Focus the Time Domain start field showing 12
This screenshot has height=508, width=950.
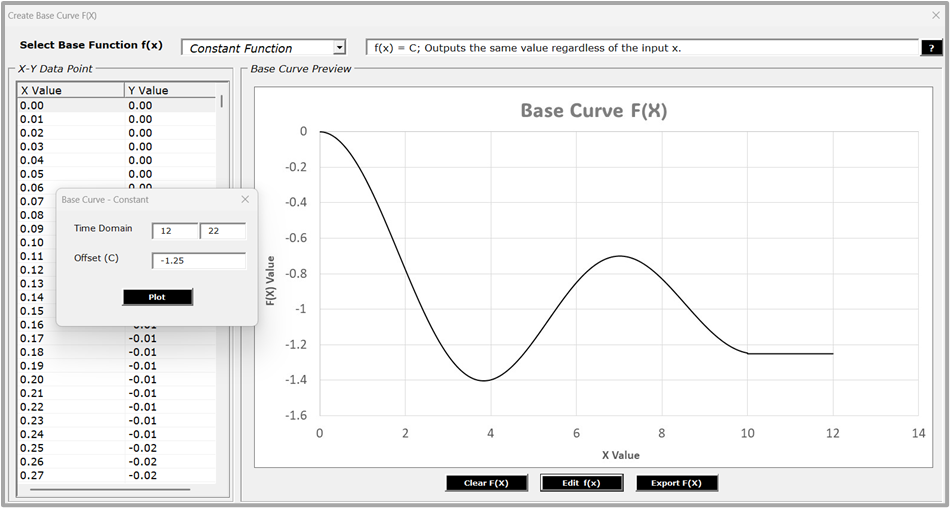[x=174, y=231]
